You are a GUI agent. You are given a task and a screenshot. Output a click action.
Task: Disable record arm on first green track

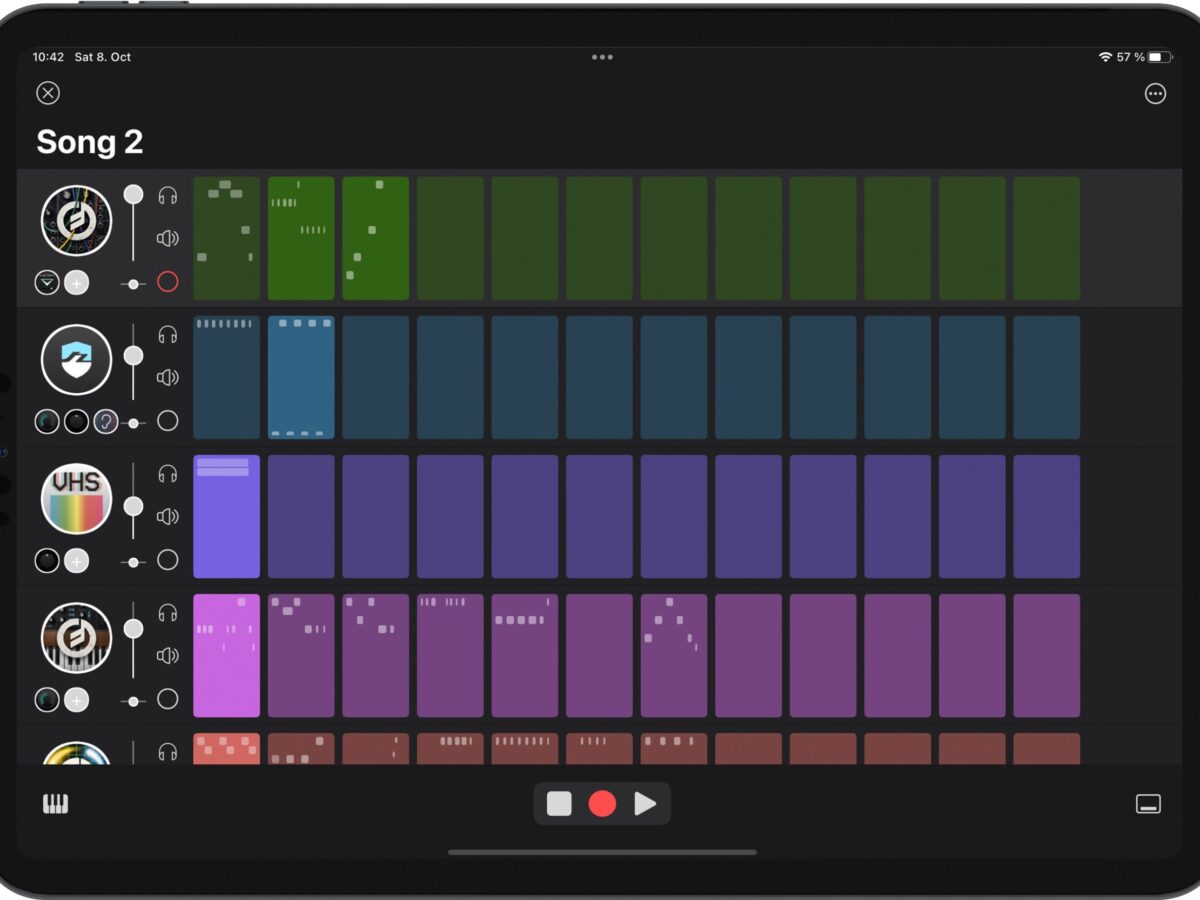click(168, 282)
